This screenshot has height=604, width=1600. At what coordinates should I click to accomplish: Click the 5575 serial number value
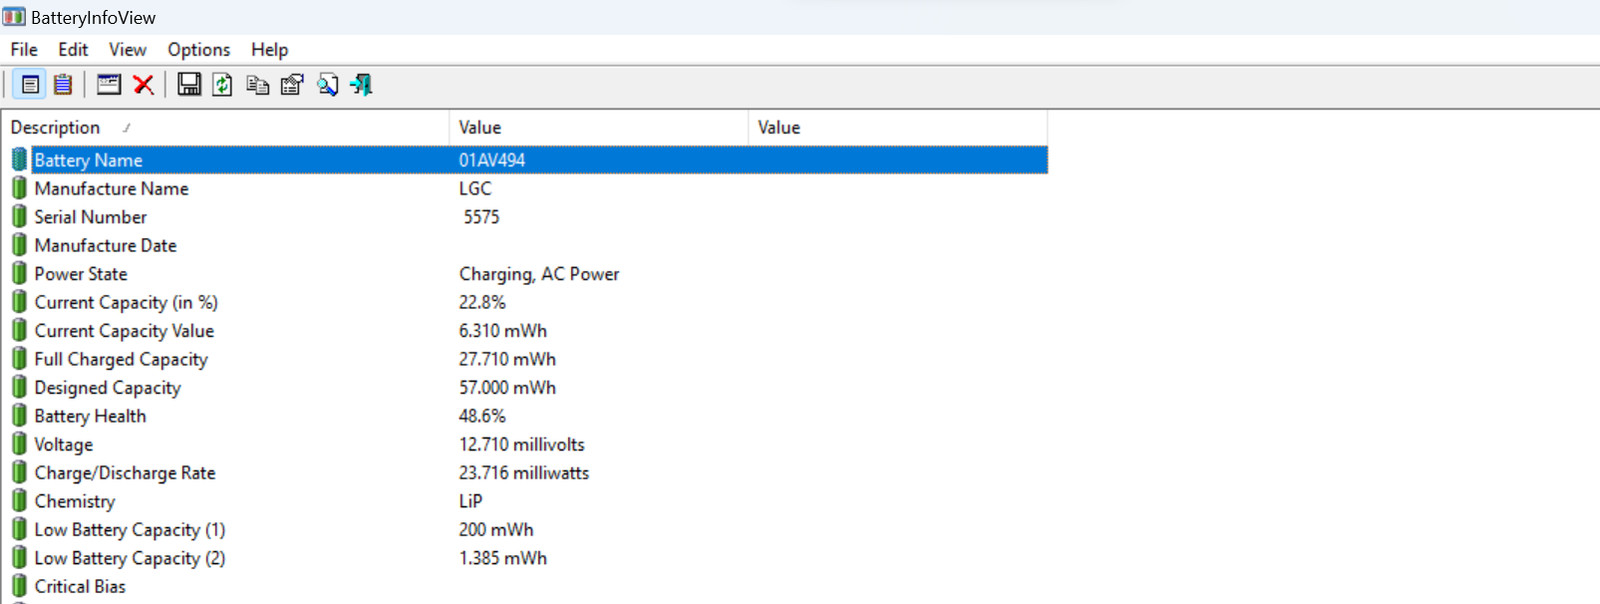(x=481, y=217)
